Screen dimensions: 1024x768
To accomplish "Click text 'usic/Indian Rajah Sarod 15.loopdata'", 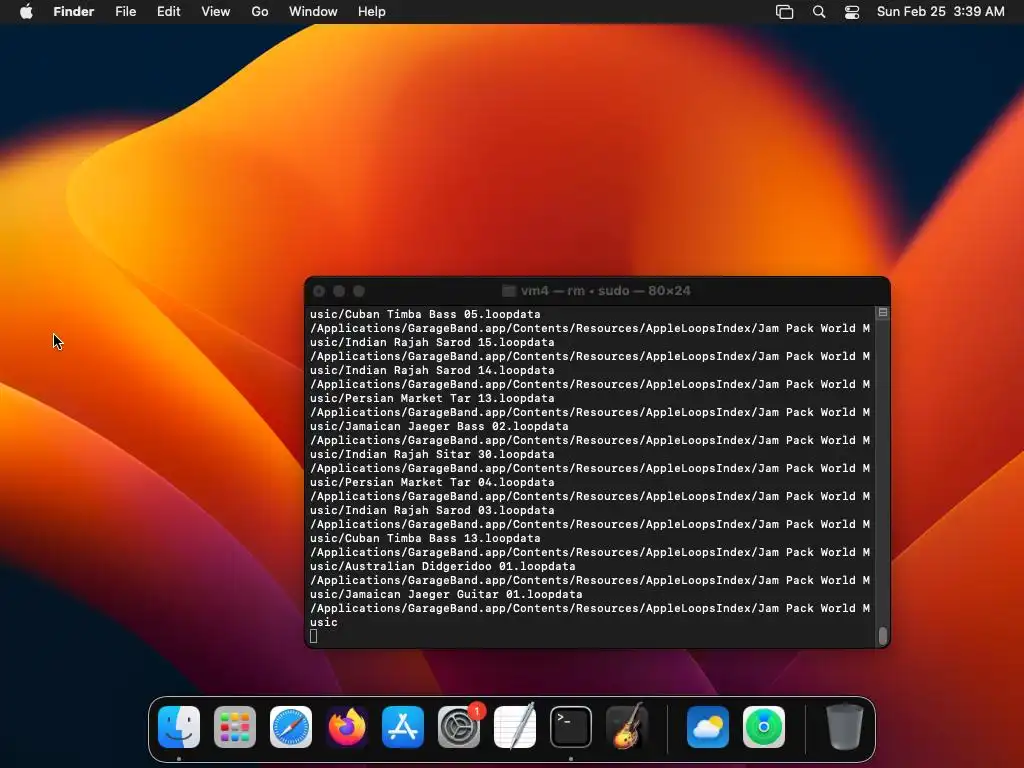I will tap(432, 342).
